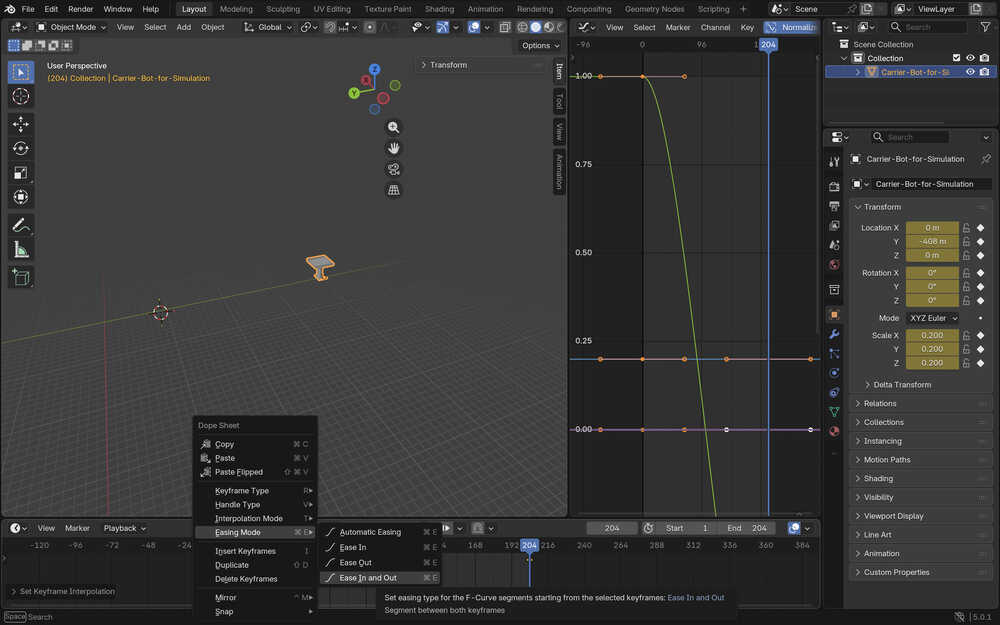This screenshot has height=625, width=1000.
Task: Click Delete Keyframes in context menu
Action: (246, 579)
